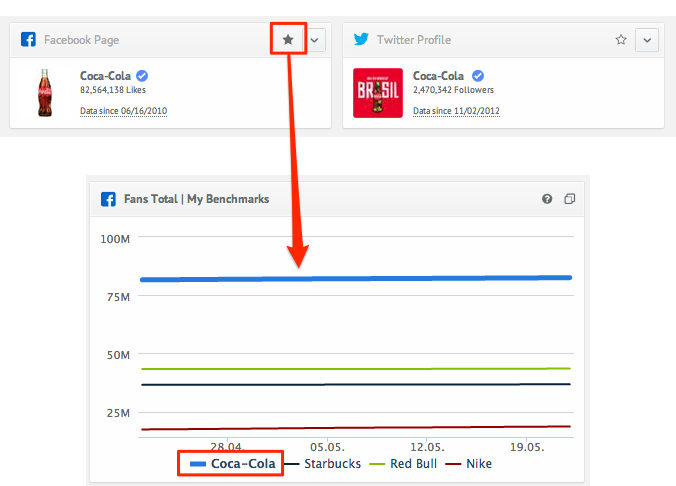
Task: Click 25M y-axis label
Action: click(x=118, y=413)
